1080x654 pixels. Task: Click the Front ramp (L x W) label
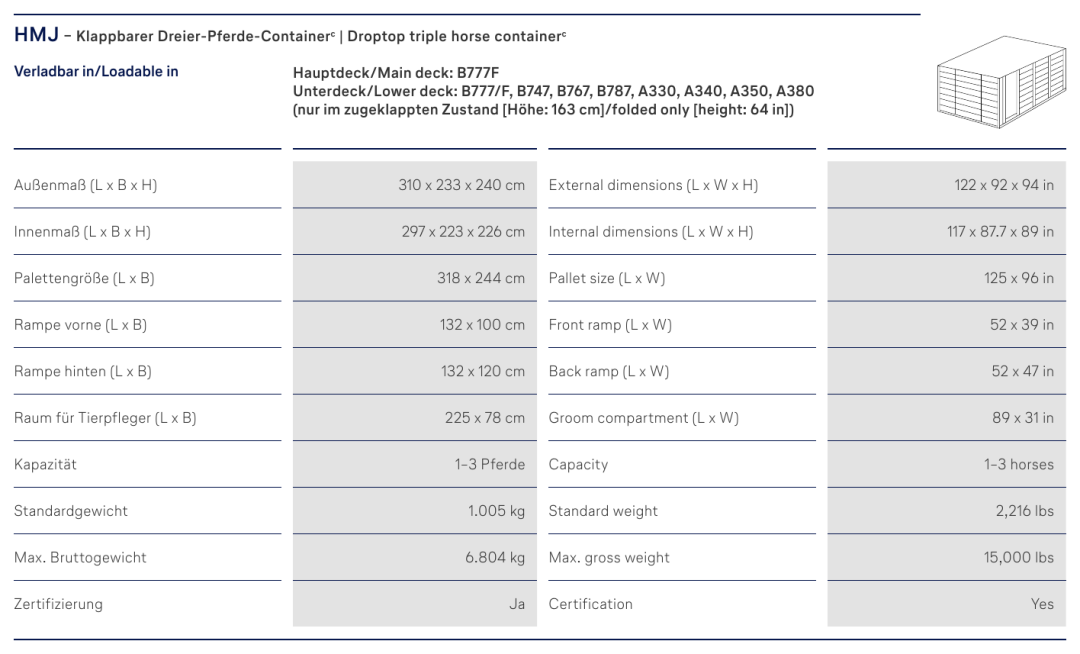[610, 325]
